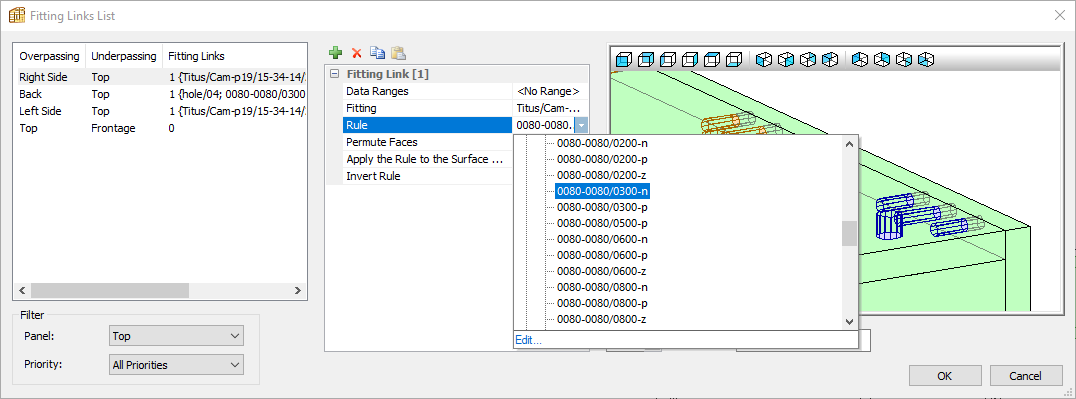The width and height of the screenshot is (1076, 399).
Task: Select back-face highlighted cube view icon
Action: (645, 60)
